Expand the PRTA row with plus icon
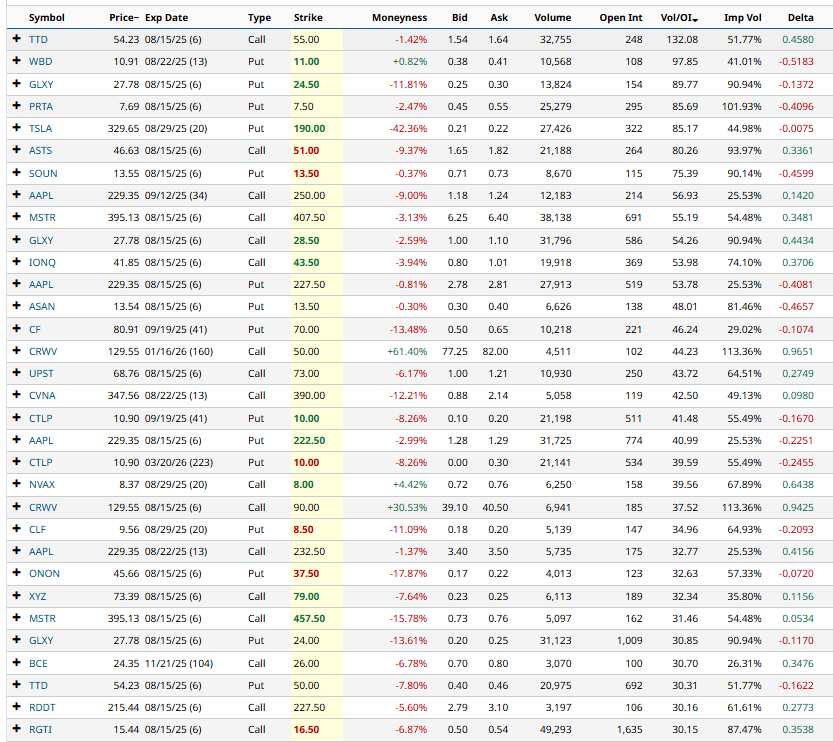 pyautogui.click(x=16, y=106)
